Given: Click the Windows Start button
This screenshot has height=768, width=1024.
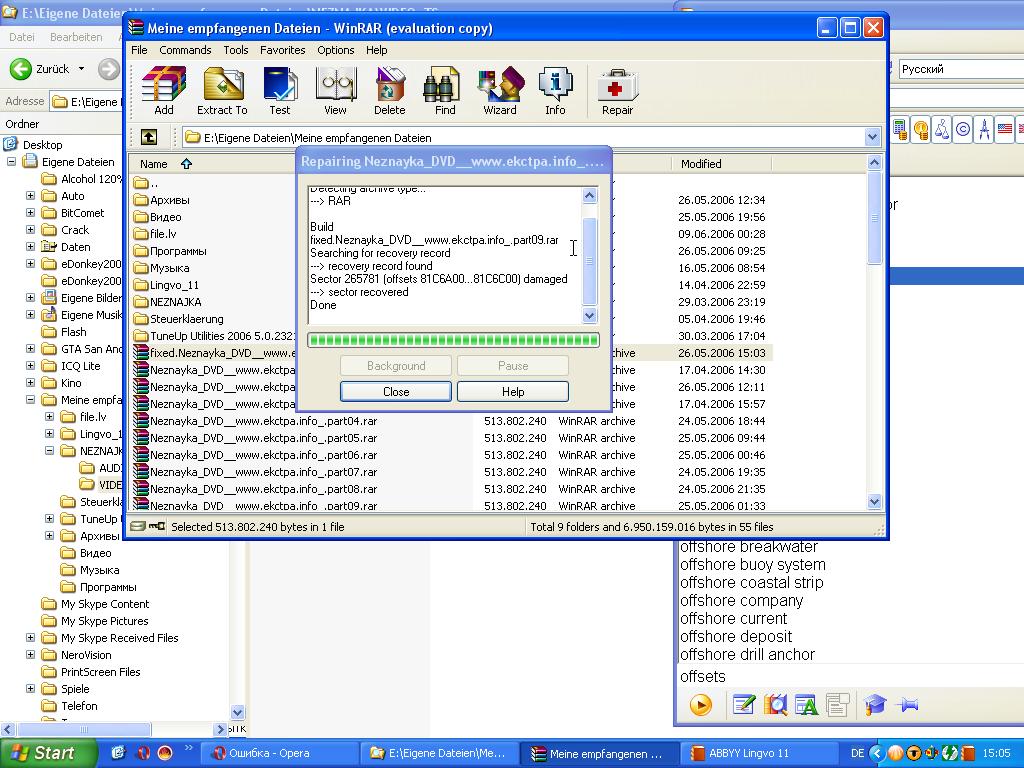Looking at the screenshot, I should point(48,753).
